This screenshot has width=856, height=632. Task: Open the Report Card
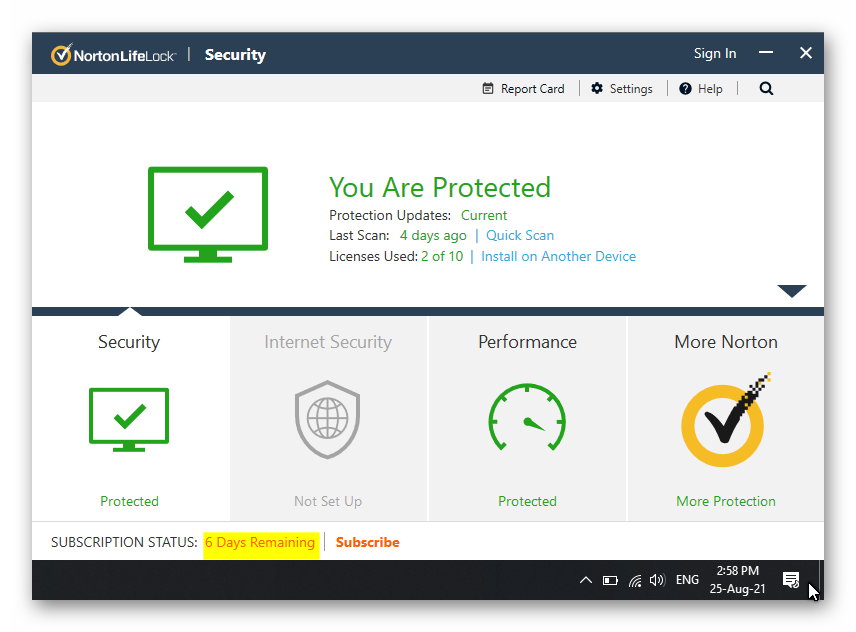[524, 88]
